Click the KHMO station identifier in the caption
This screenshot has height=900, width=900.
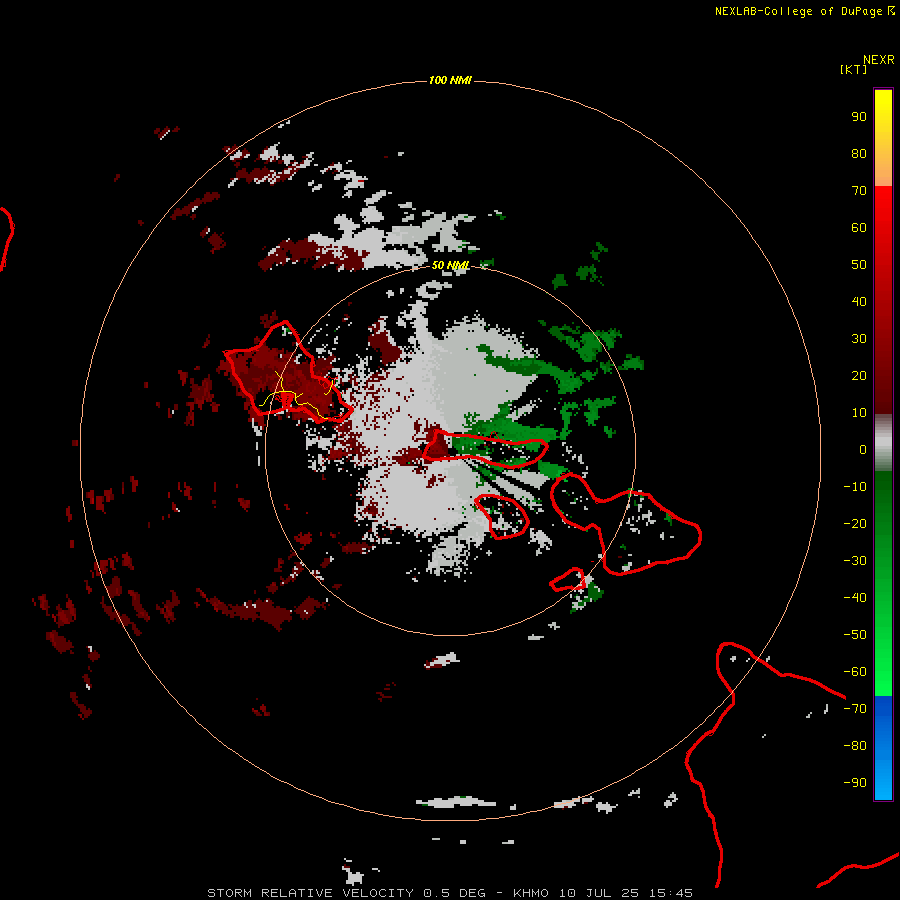531,893
